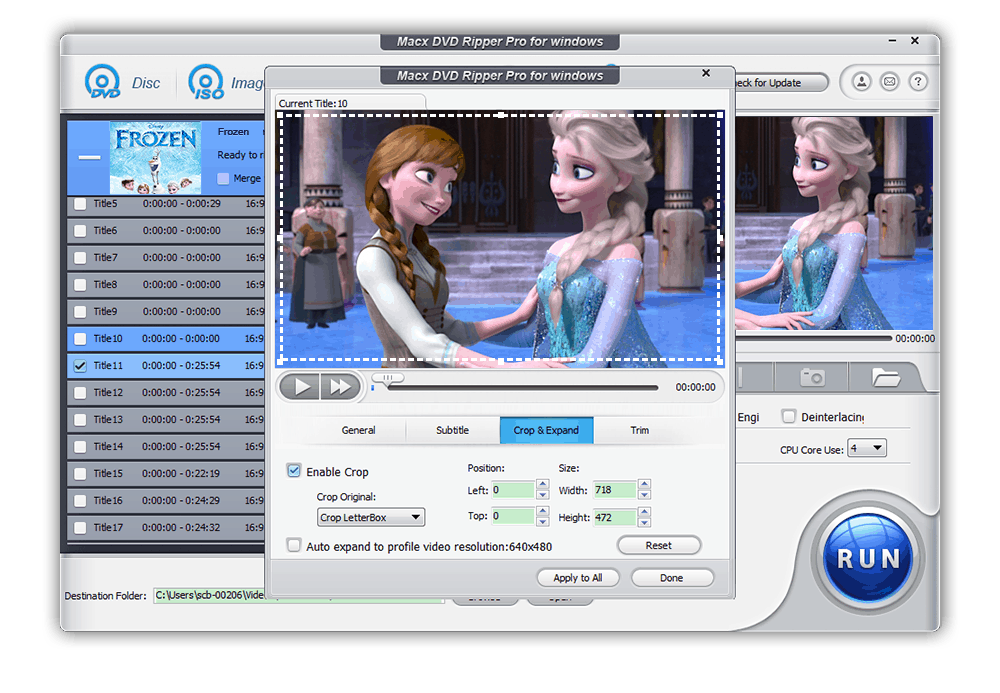Click the Height size input field

tap(615, 517)
